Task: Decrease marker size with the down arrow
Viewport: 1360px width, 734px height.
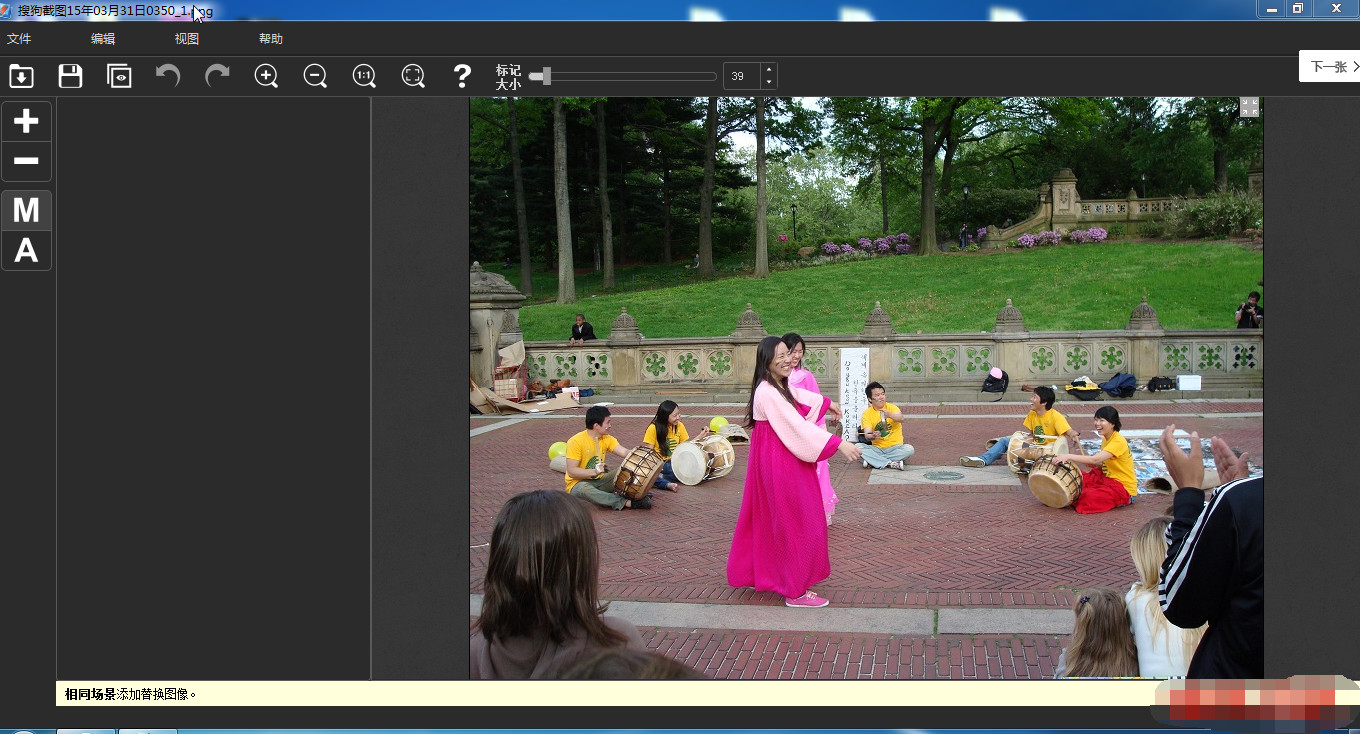Action: [768, 83]
